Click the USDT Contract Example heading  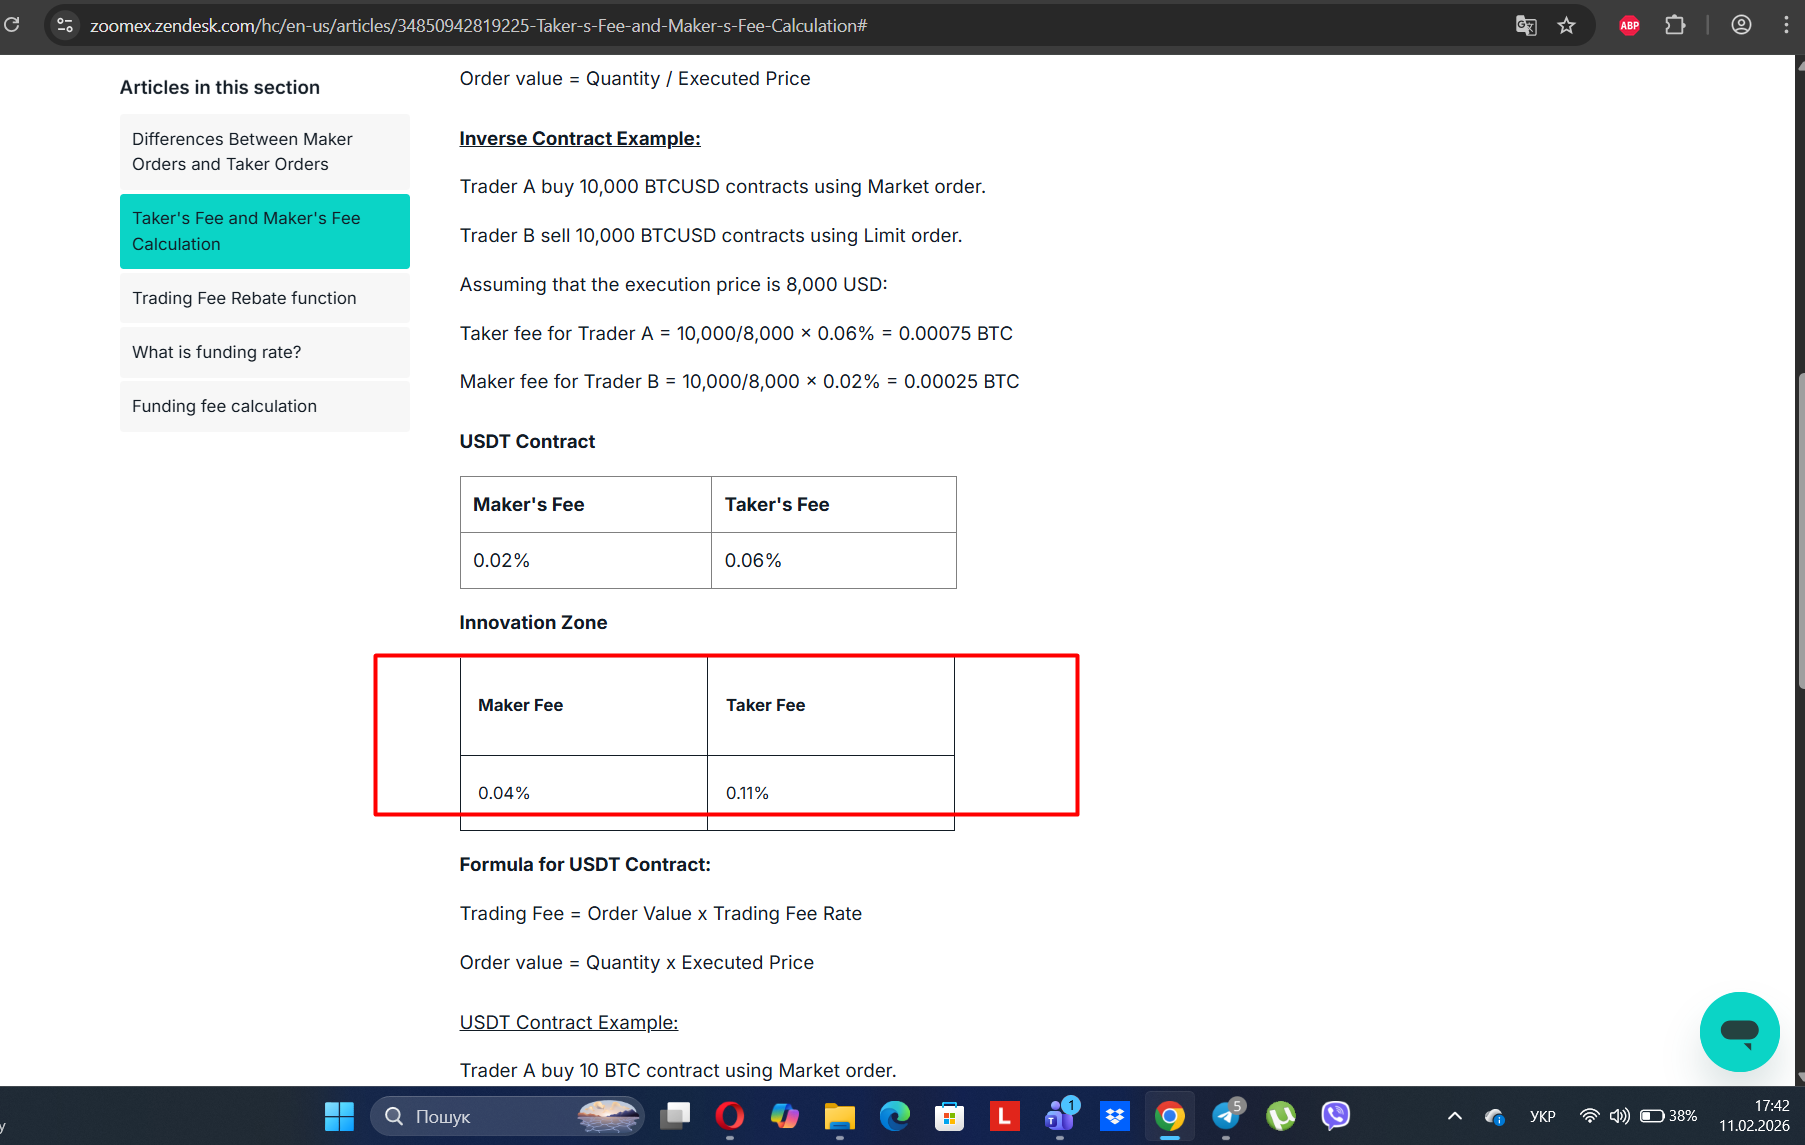point(569,1022)
